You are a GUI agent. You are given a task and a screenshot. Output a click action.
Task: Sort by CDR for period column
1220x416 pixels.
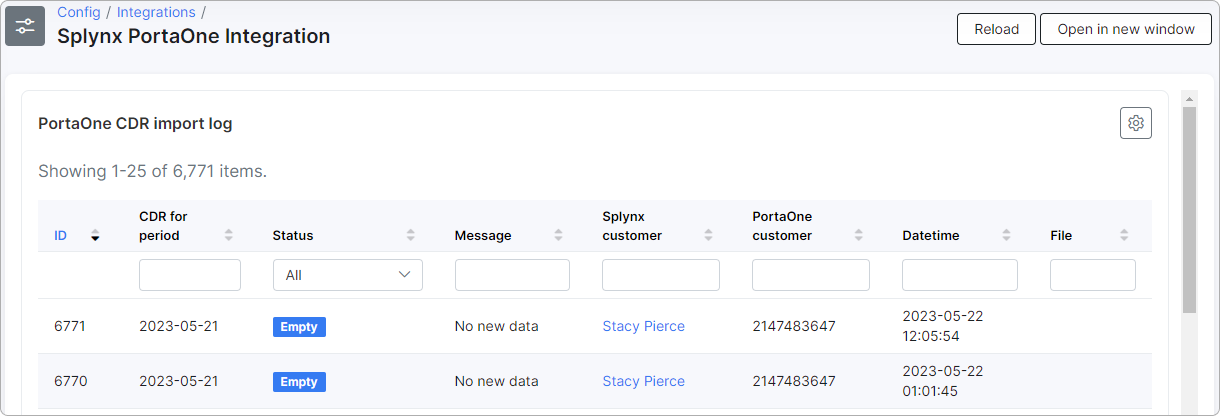coord(229,236)
